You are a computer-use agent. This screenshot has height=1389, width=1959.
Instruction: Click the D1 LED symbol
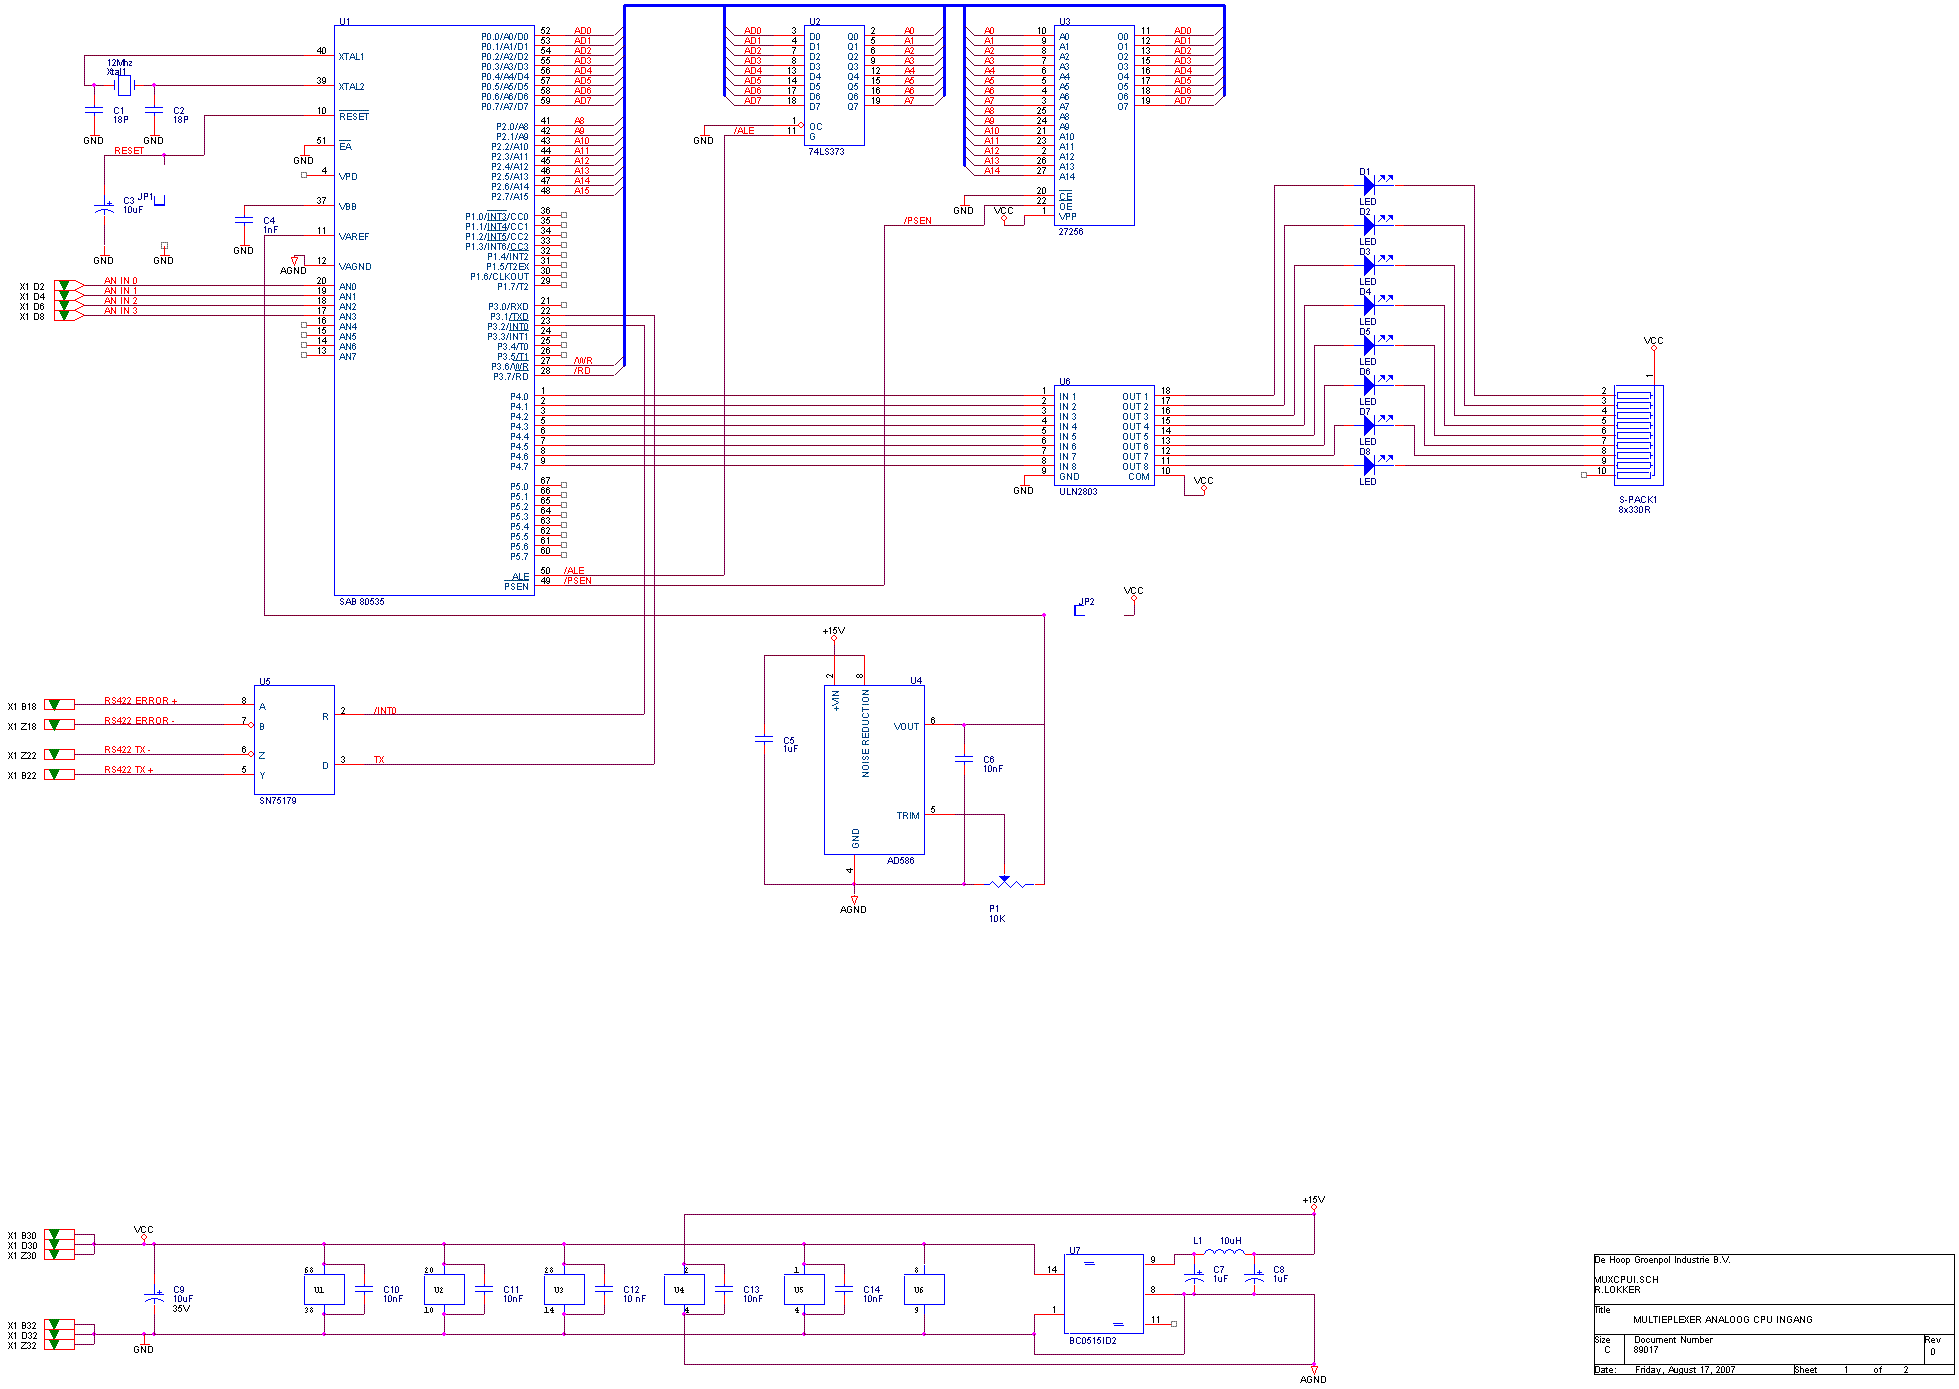coord(1369,185)
